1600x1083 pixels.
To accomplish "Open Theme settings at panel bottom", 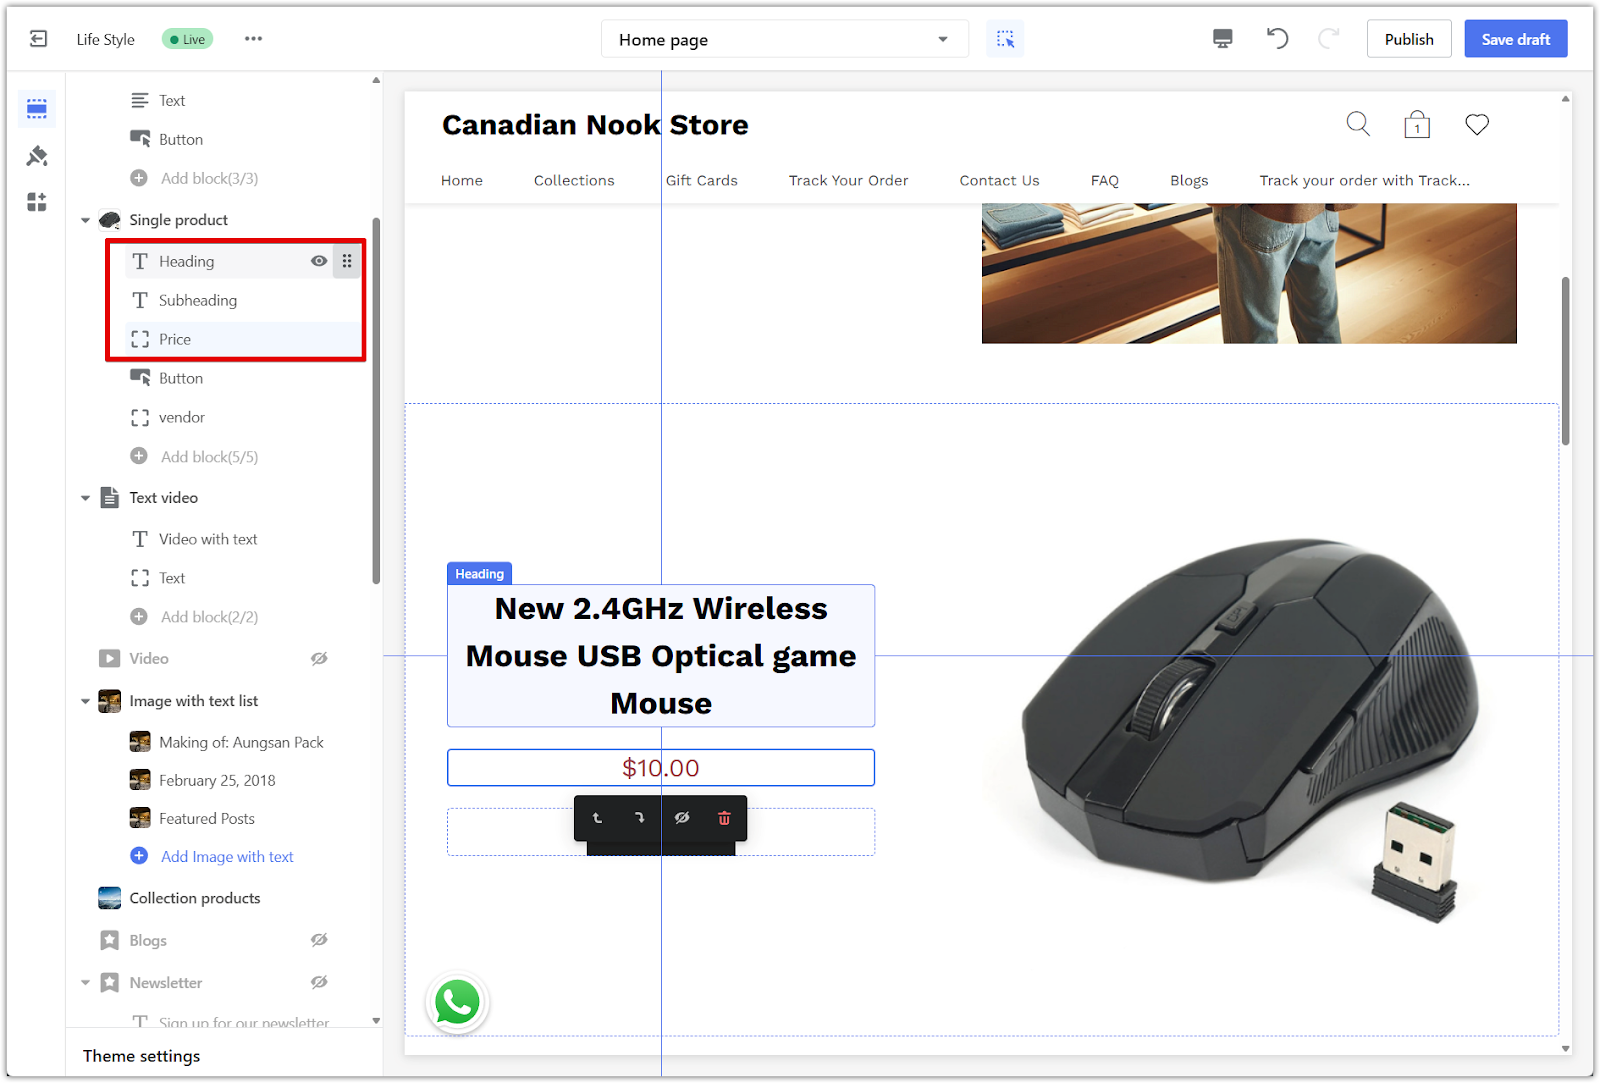I will click(x=141, y=1056).
